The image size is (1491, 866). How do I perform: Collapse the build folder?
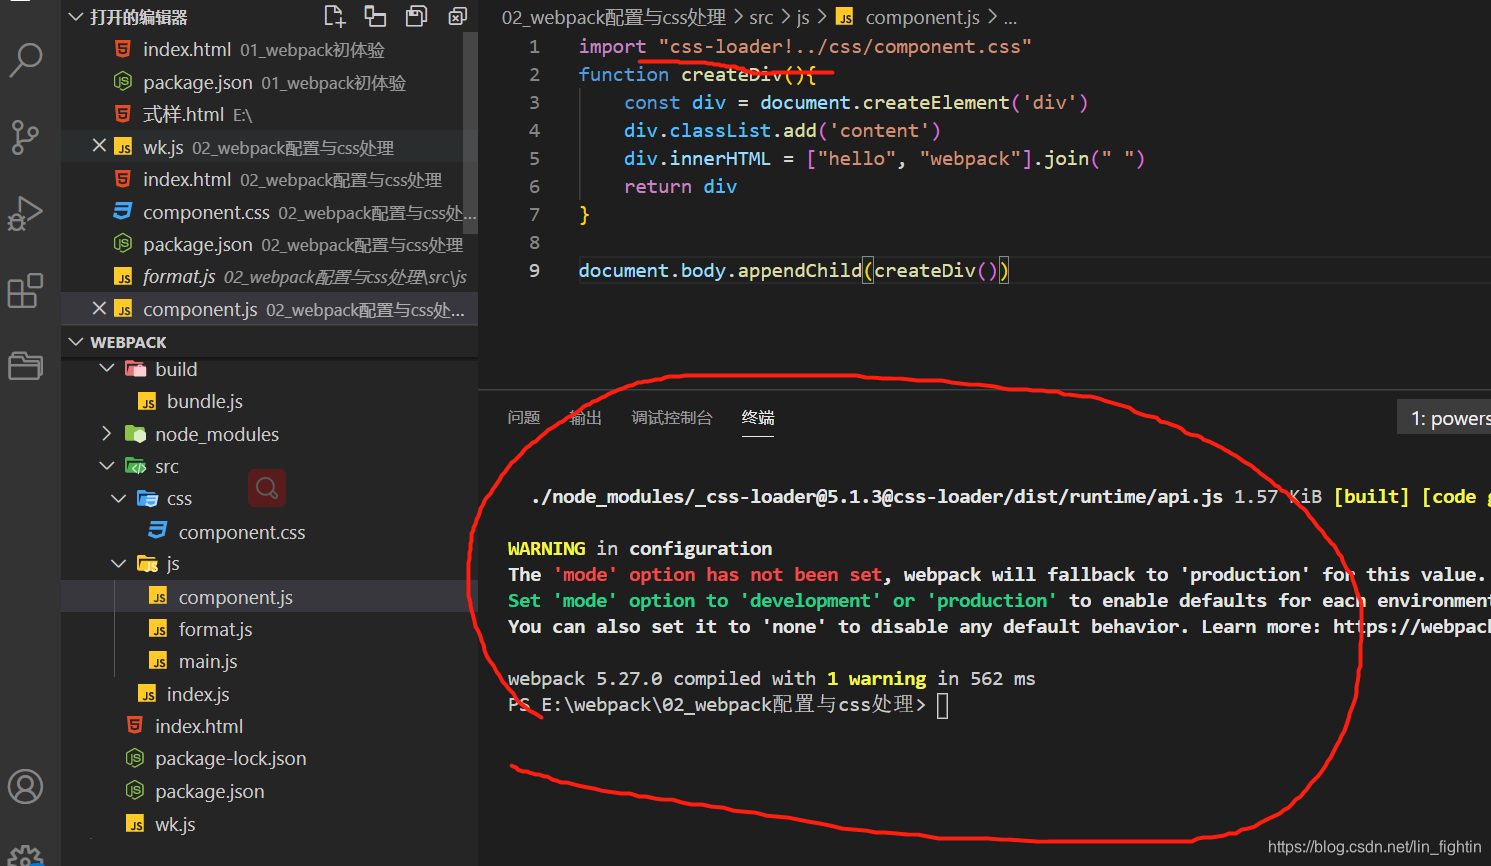pos(107,369)
